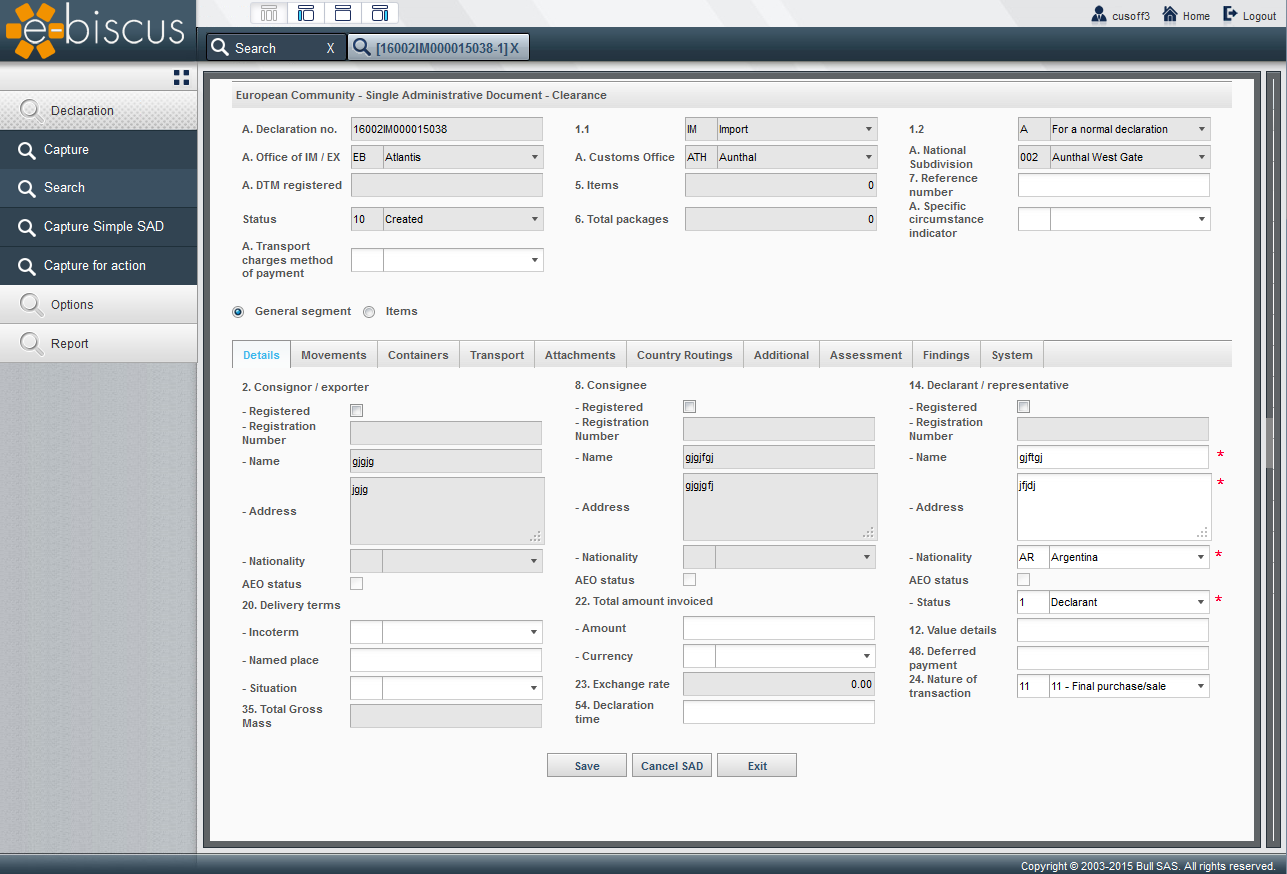Check Registered under Consignor / exporter

[x=357, y=411]
